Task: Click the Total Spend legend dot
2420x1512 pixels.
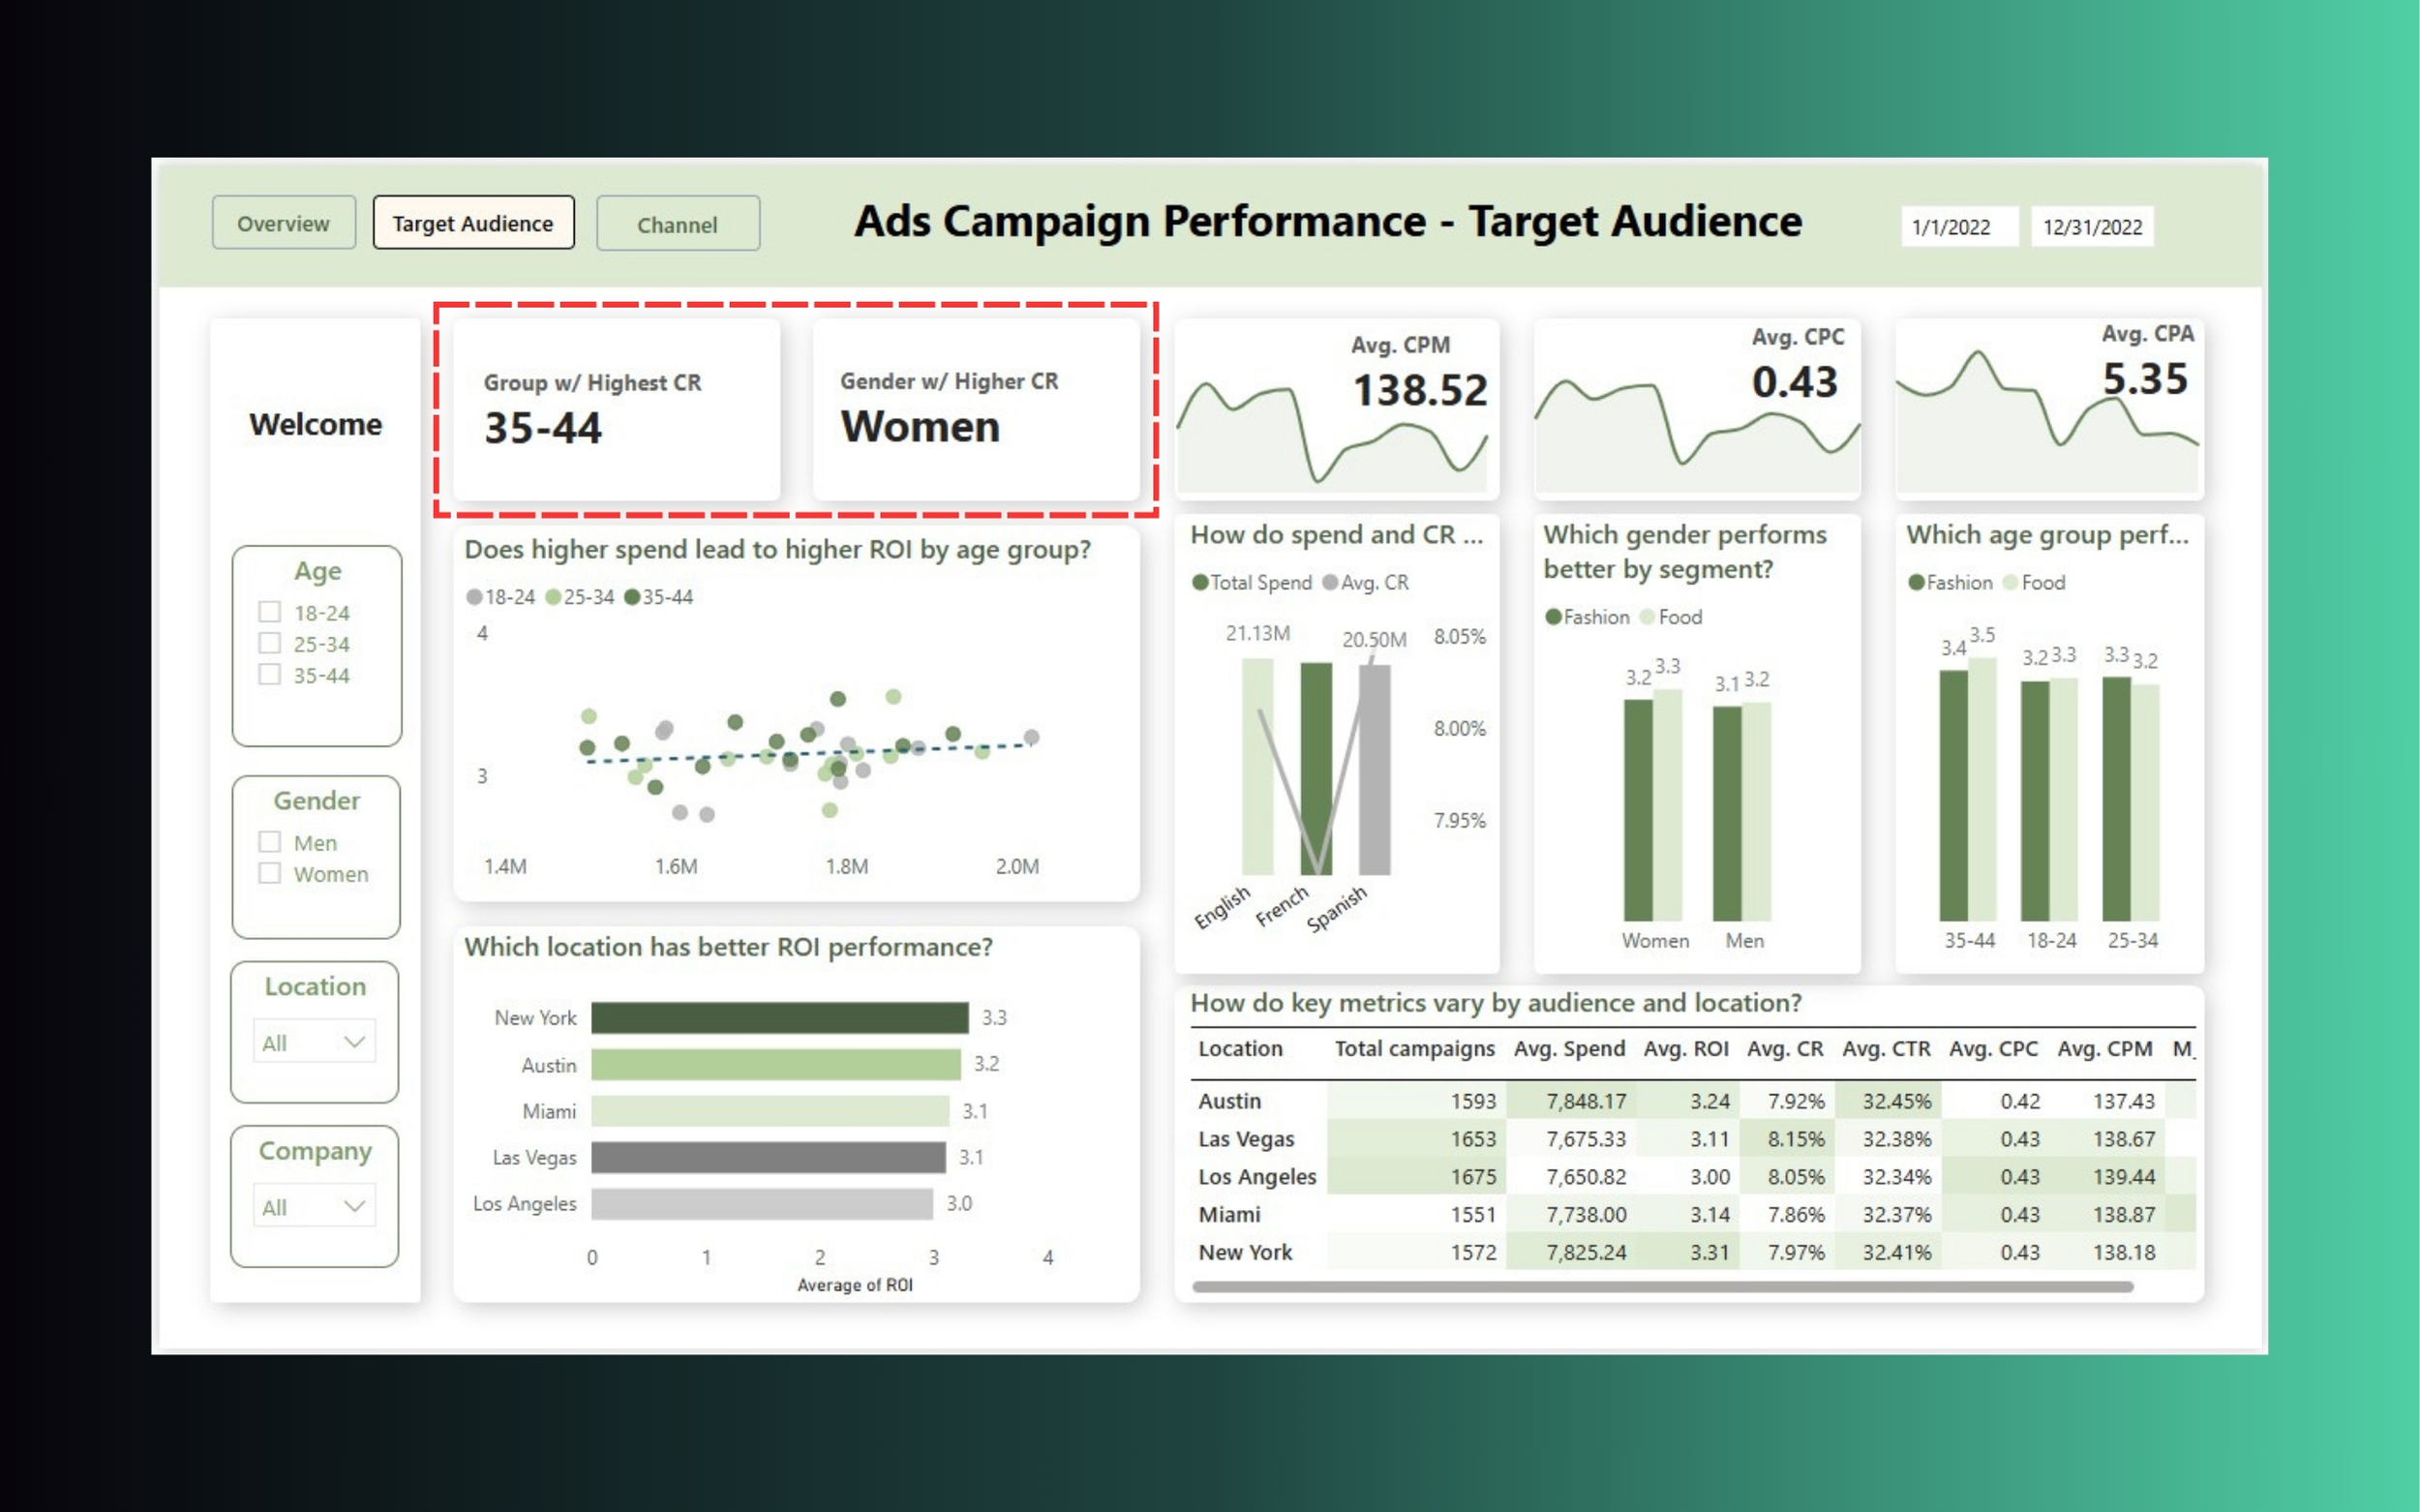Action: click(x=1199, y=582)
